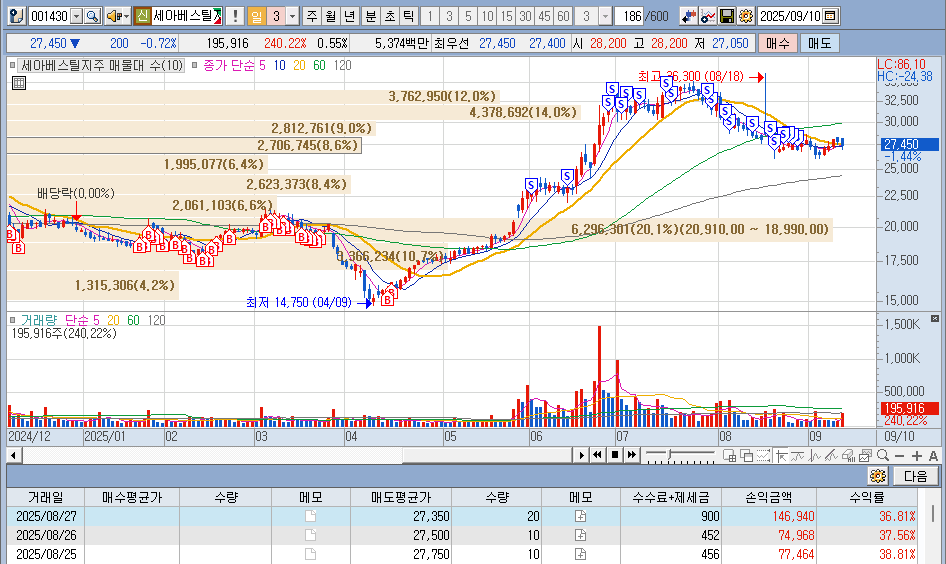Shrink the chart with the minus icon

[900, 456]
